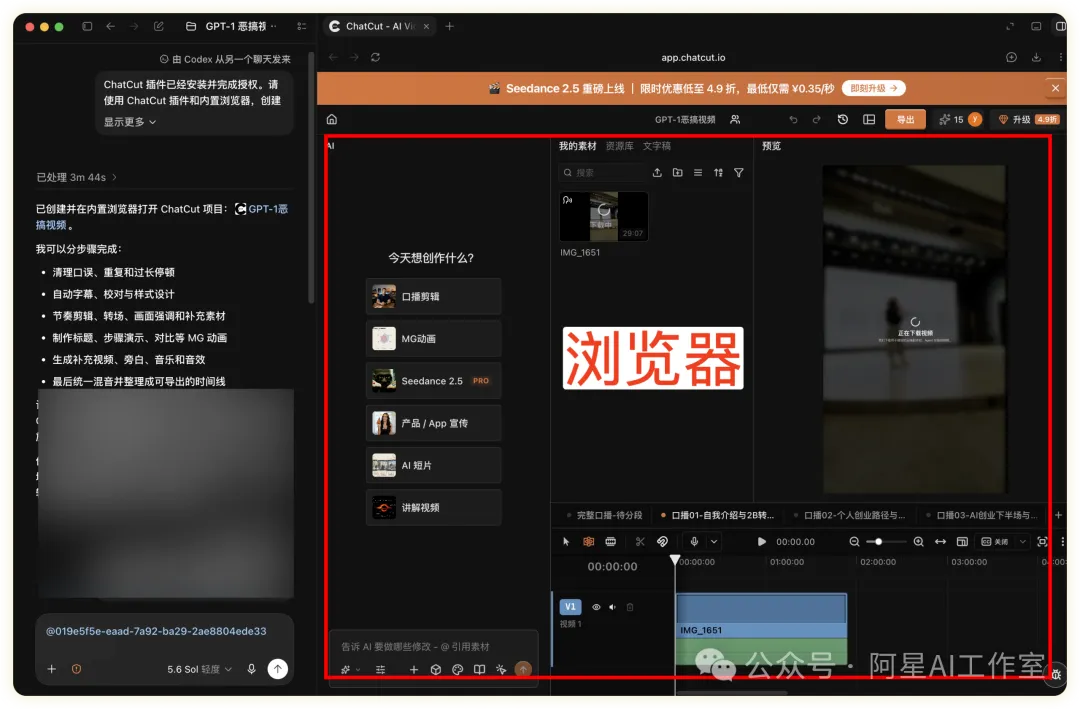Choose Seedance 2.5 PRO option
Viewport: 1080px width, 709px height.
click(433, 380)
